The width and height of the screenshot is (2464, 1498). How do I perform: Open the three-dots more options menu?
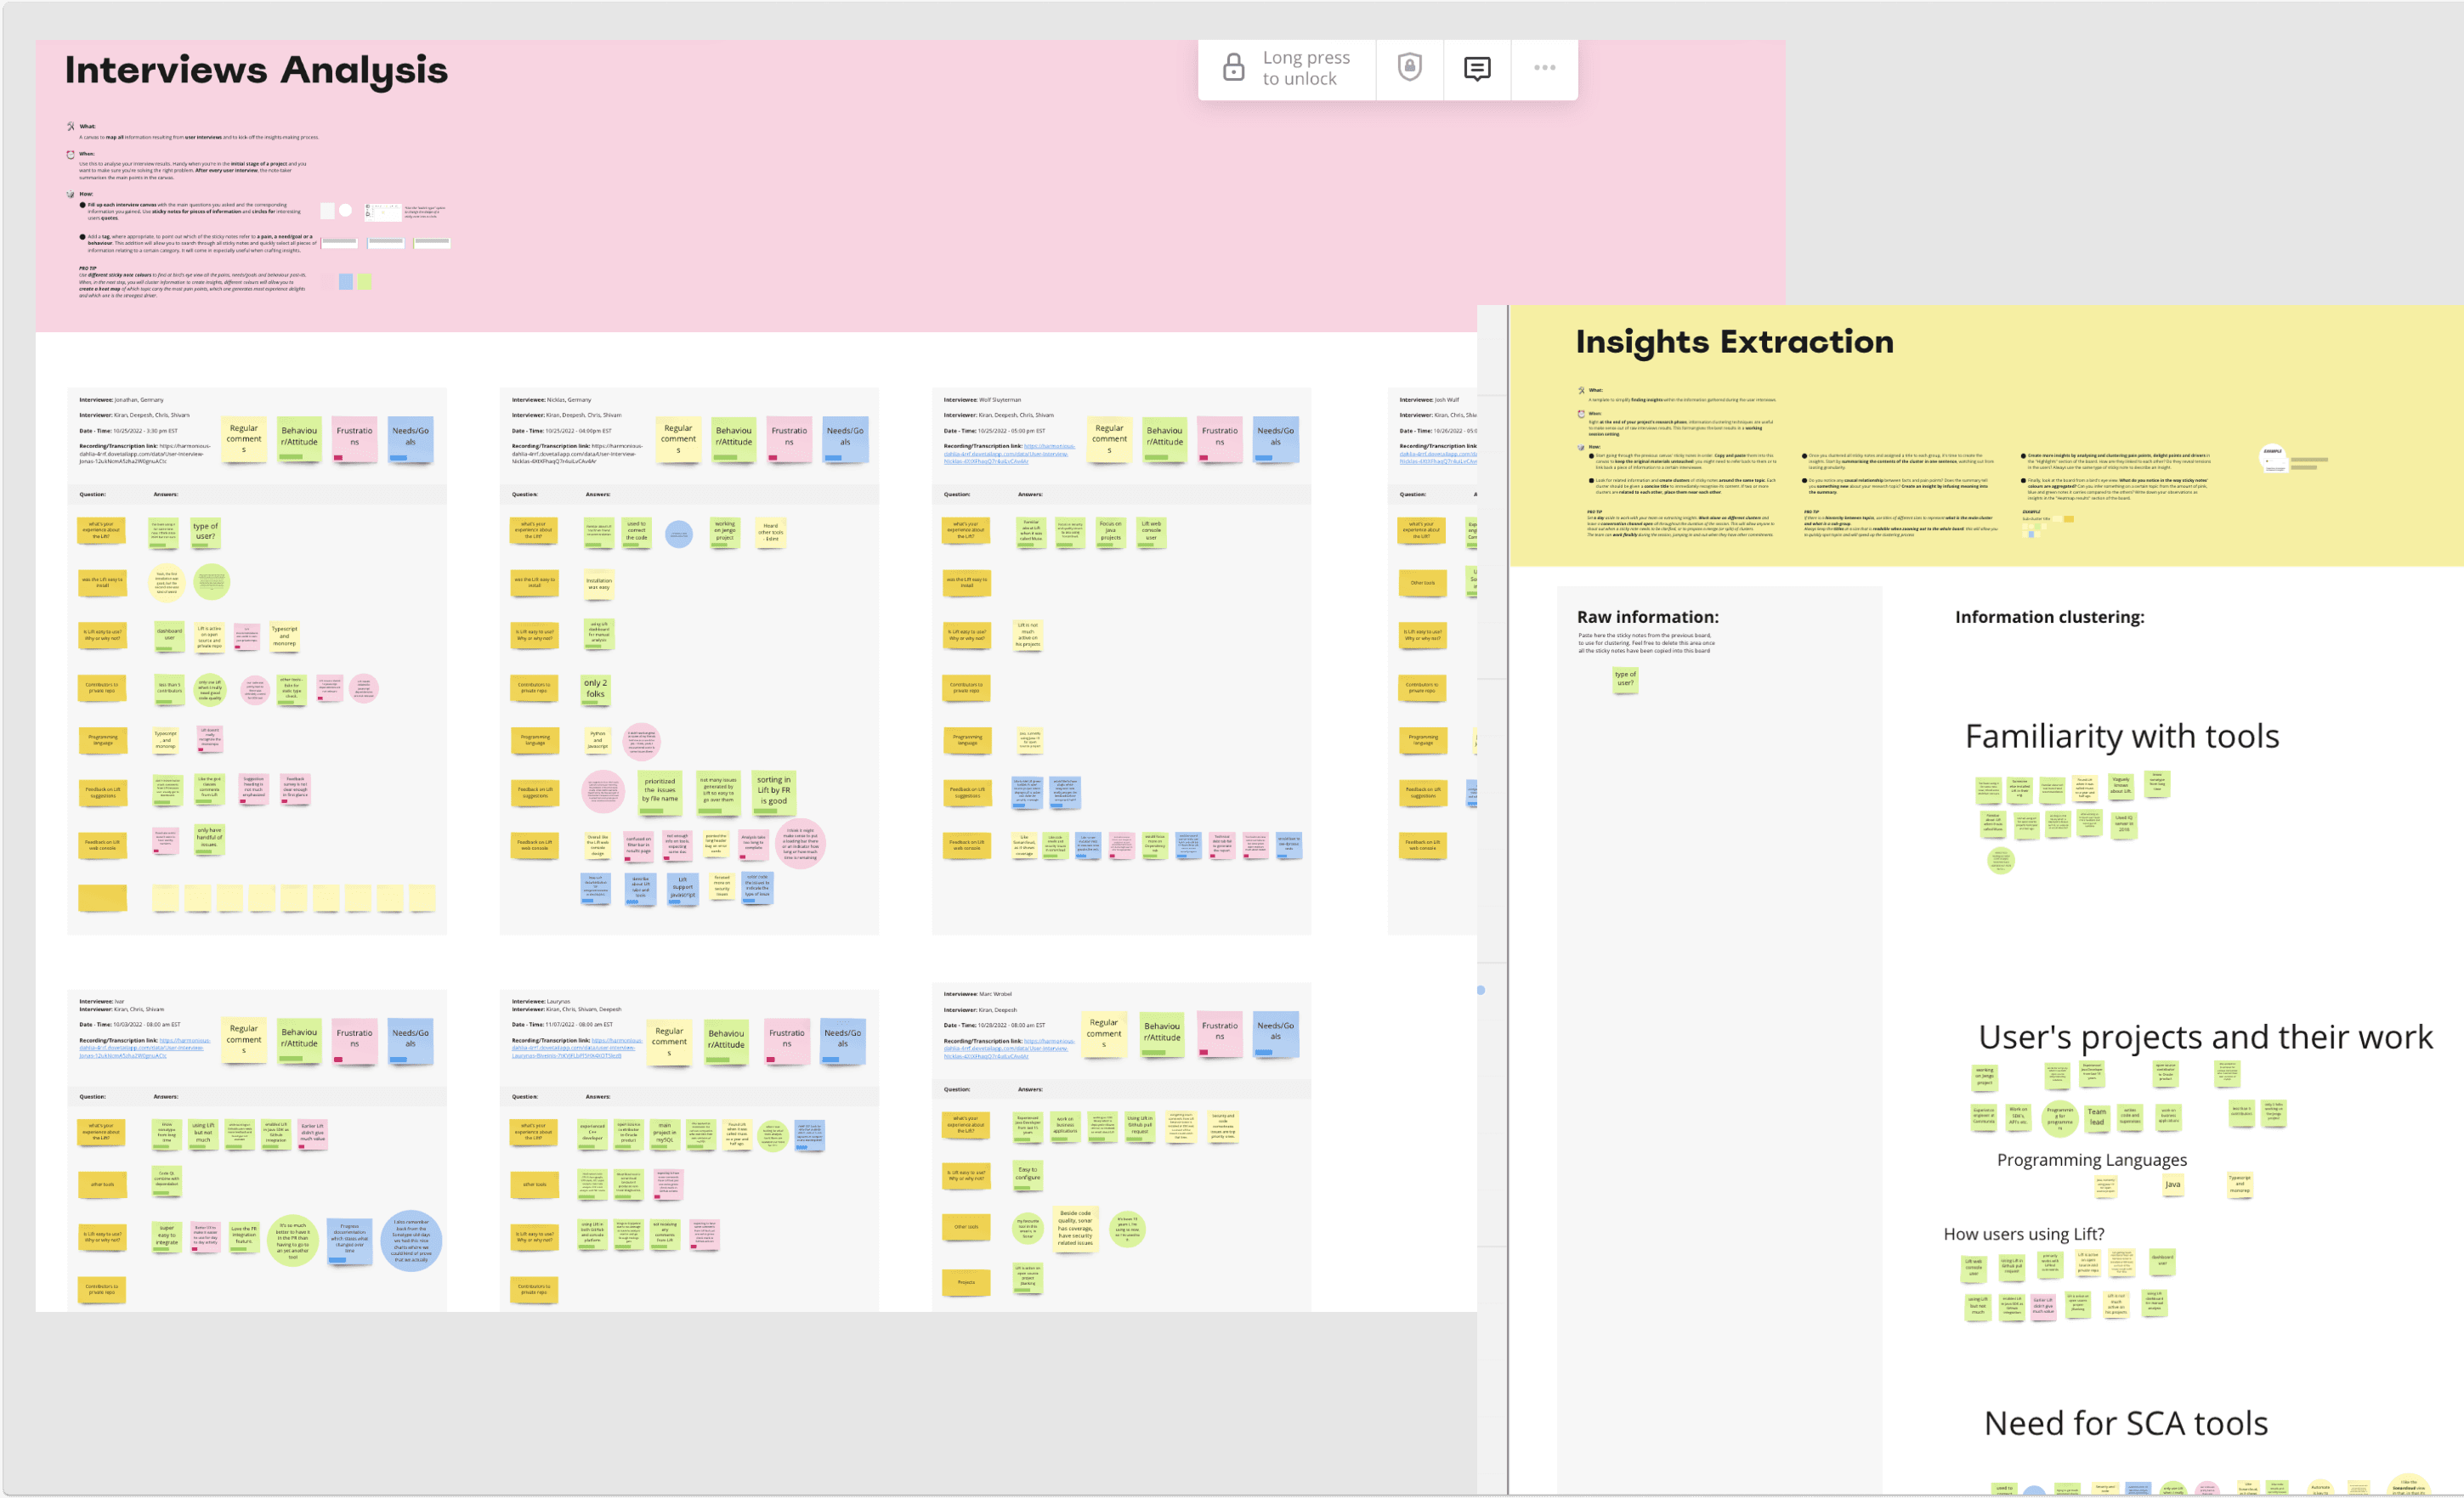(1544, 68)
